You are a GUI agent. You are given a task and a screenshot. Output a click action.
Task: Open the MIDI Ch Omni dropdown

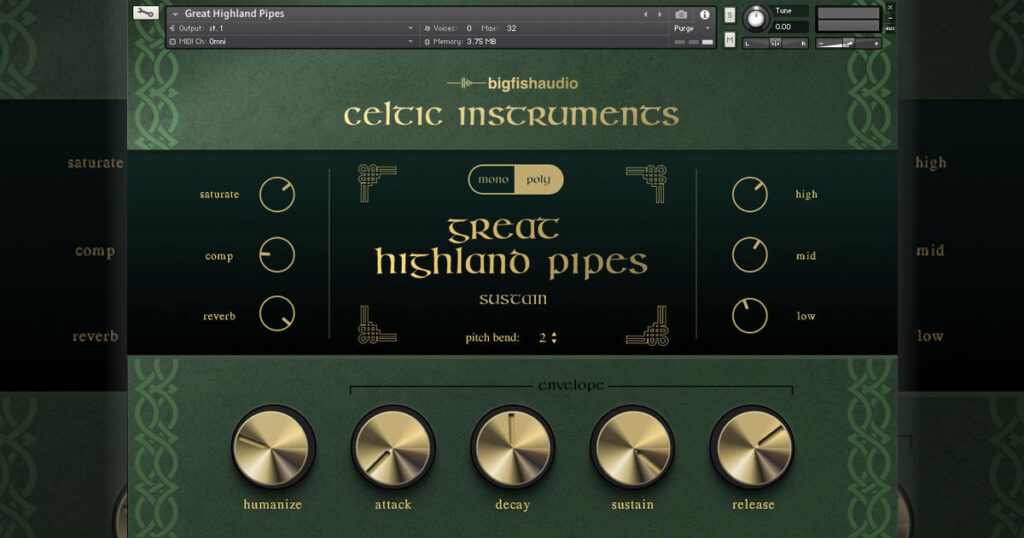click(x=291, y=41)
